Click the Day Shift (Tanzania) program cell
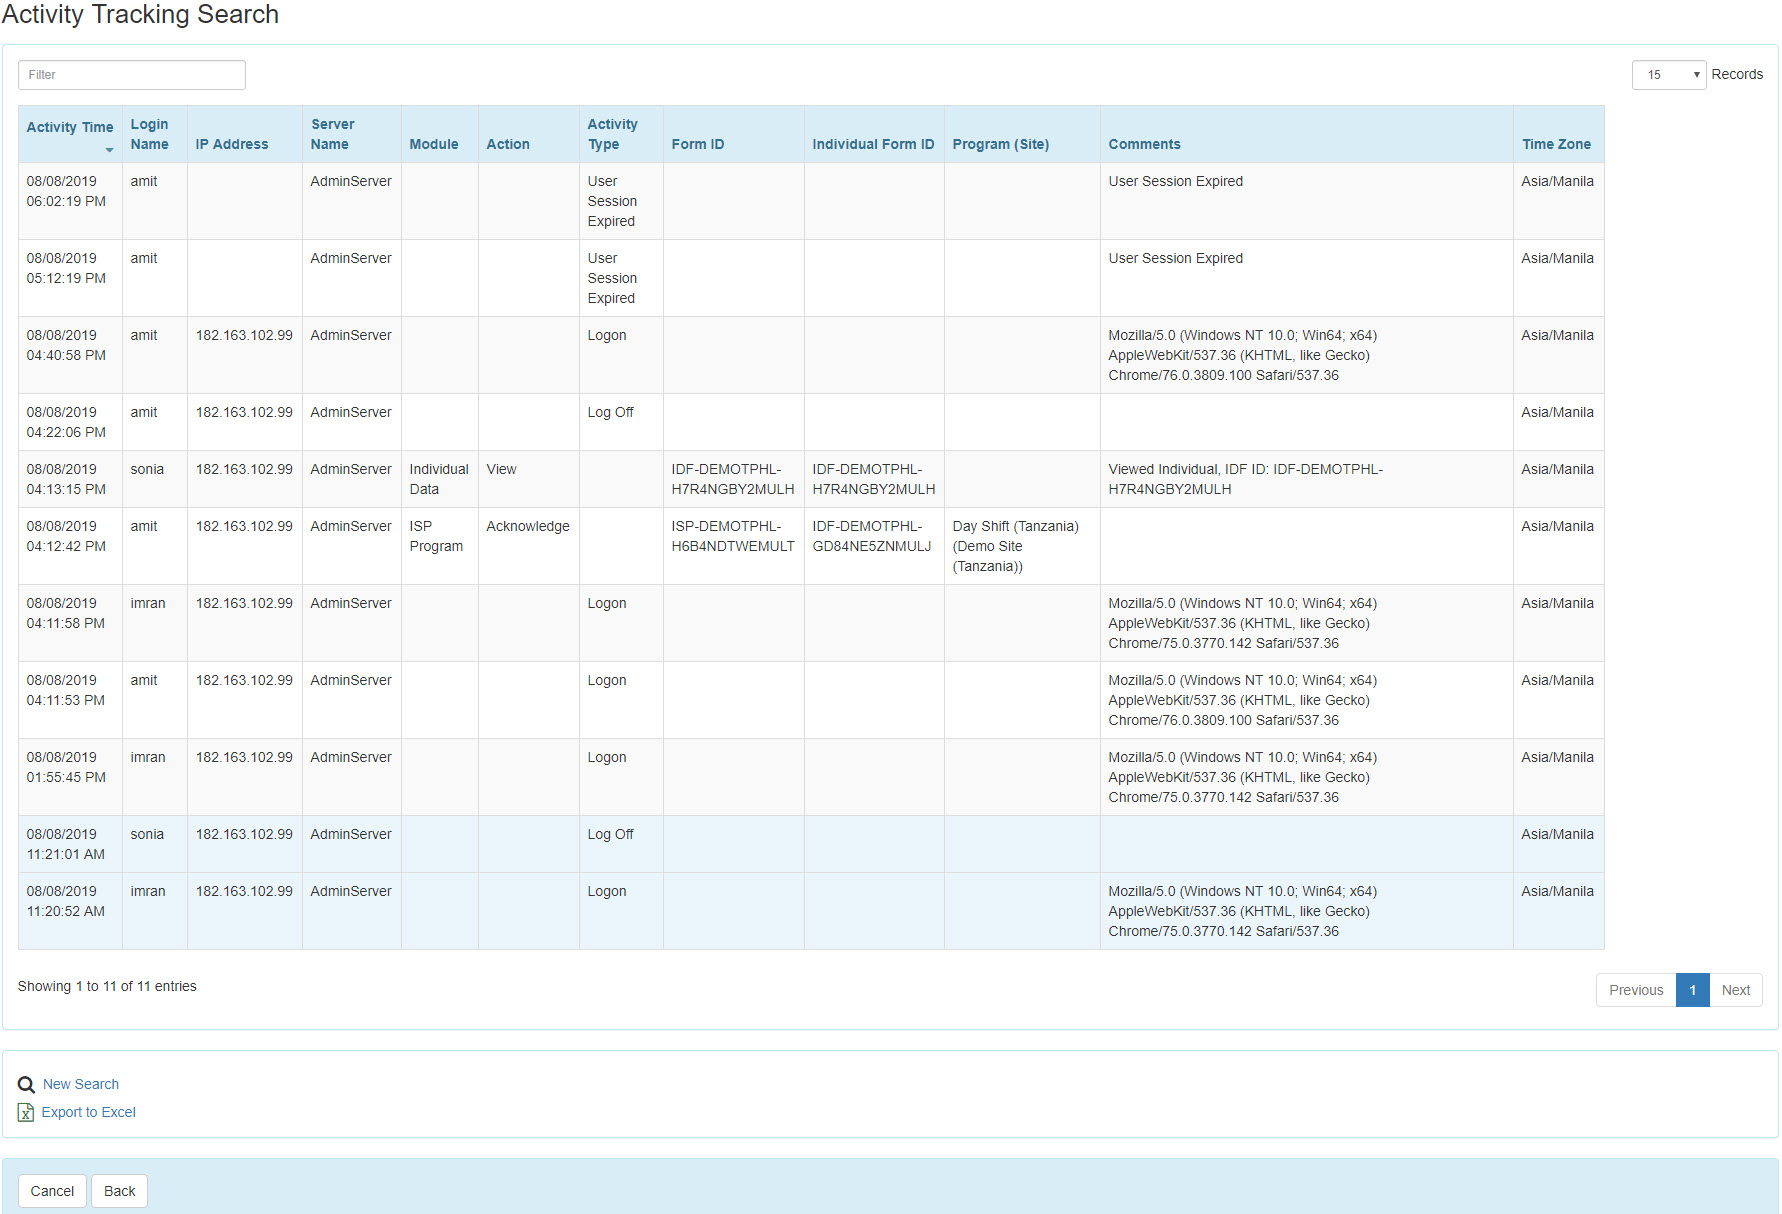Screen dimensions: 1782x1214 (1022, 546)
